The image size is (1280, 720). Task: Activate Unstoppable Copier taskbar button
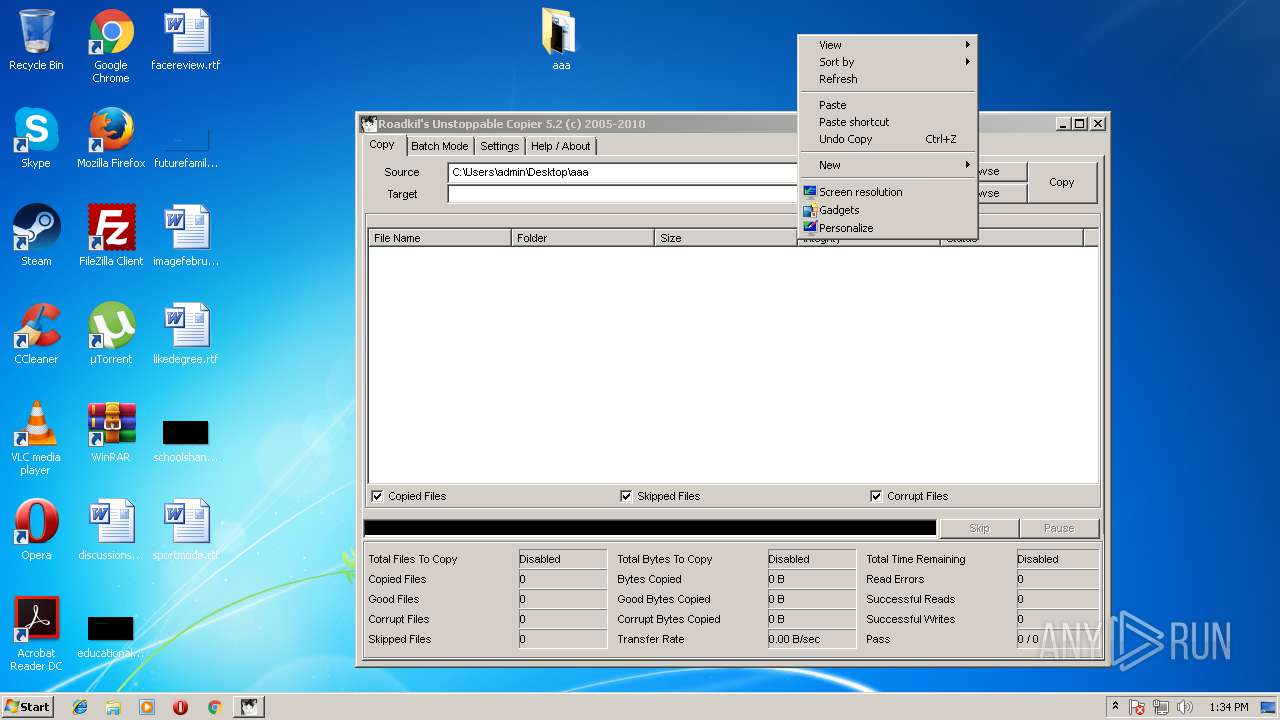248,707
